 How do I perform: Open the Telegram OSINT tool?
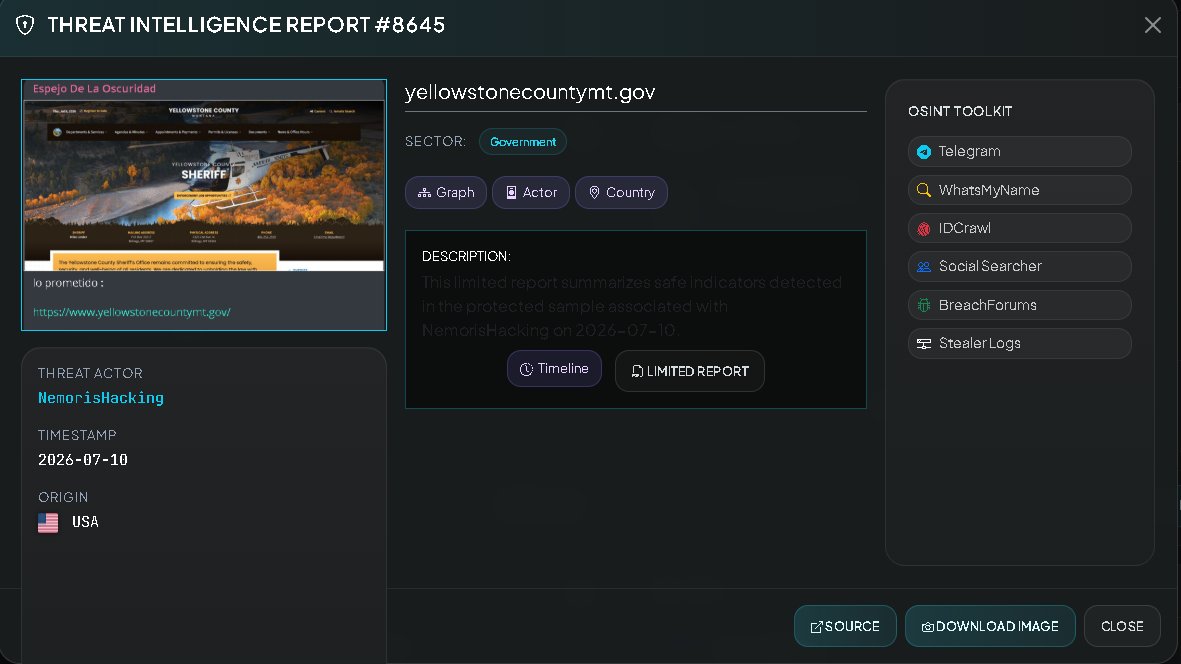[1019, 151]
